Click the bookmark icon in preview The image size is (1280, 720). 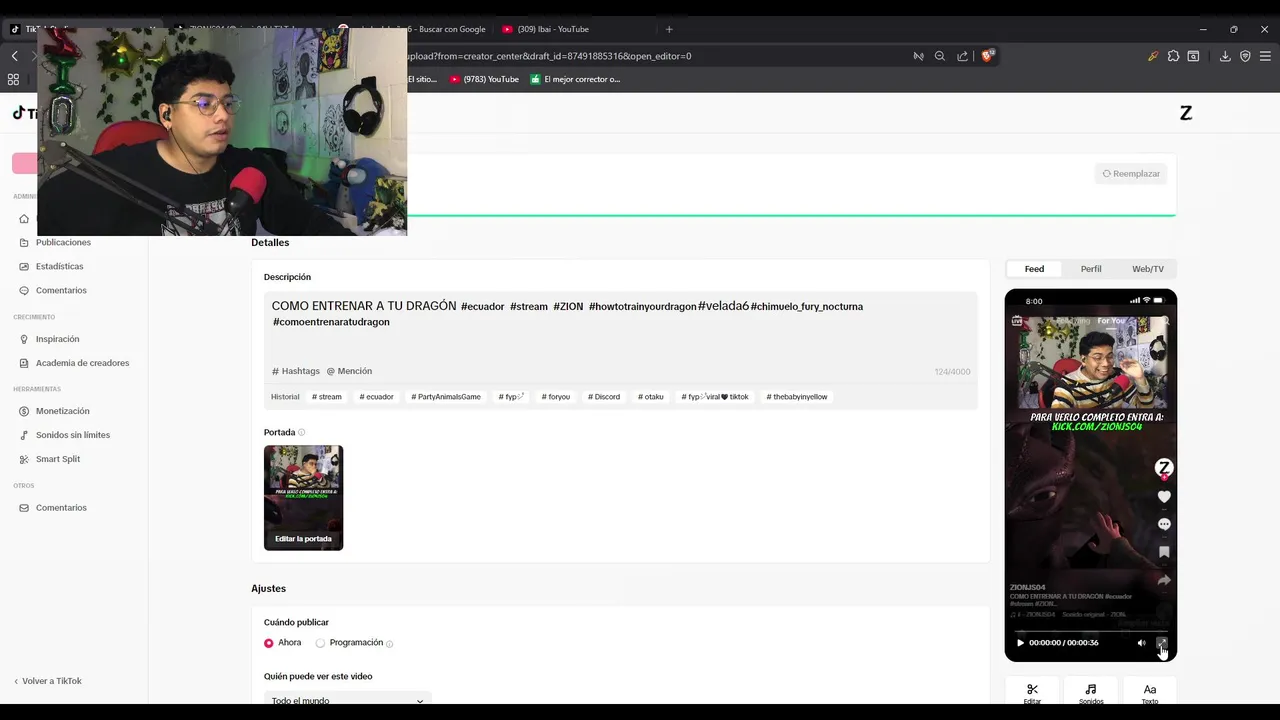1164,552
